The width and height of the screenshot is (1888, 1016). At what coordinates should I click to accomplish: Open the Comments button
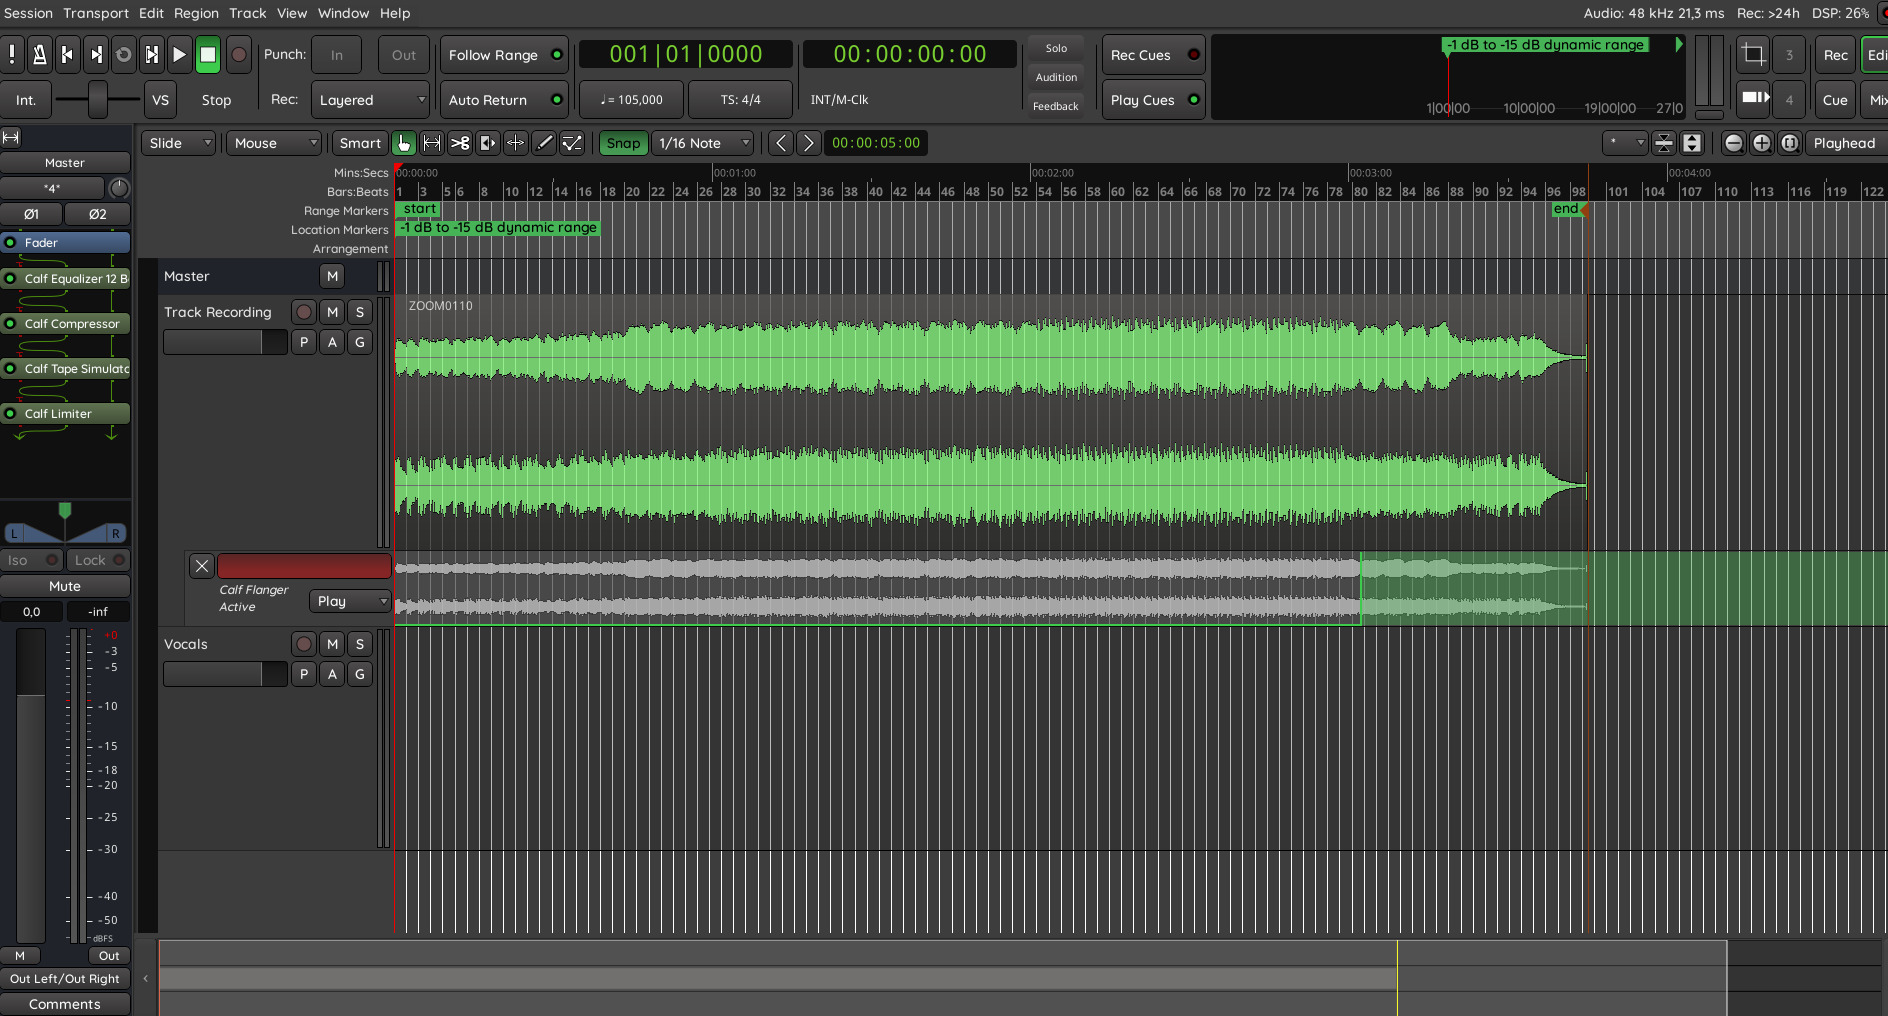coord(65,1004)
